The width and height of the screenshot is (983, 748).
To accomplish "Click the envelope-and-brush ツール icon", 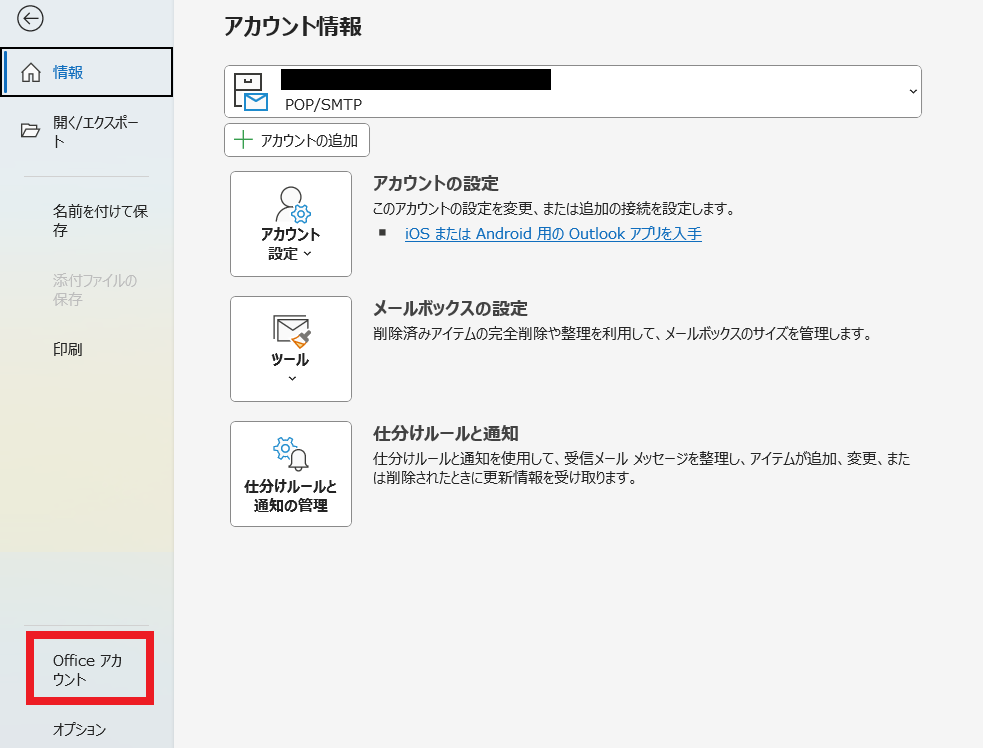I will tap(291, 330).
